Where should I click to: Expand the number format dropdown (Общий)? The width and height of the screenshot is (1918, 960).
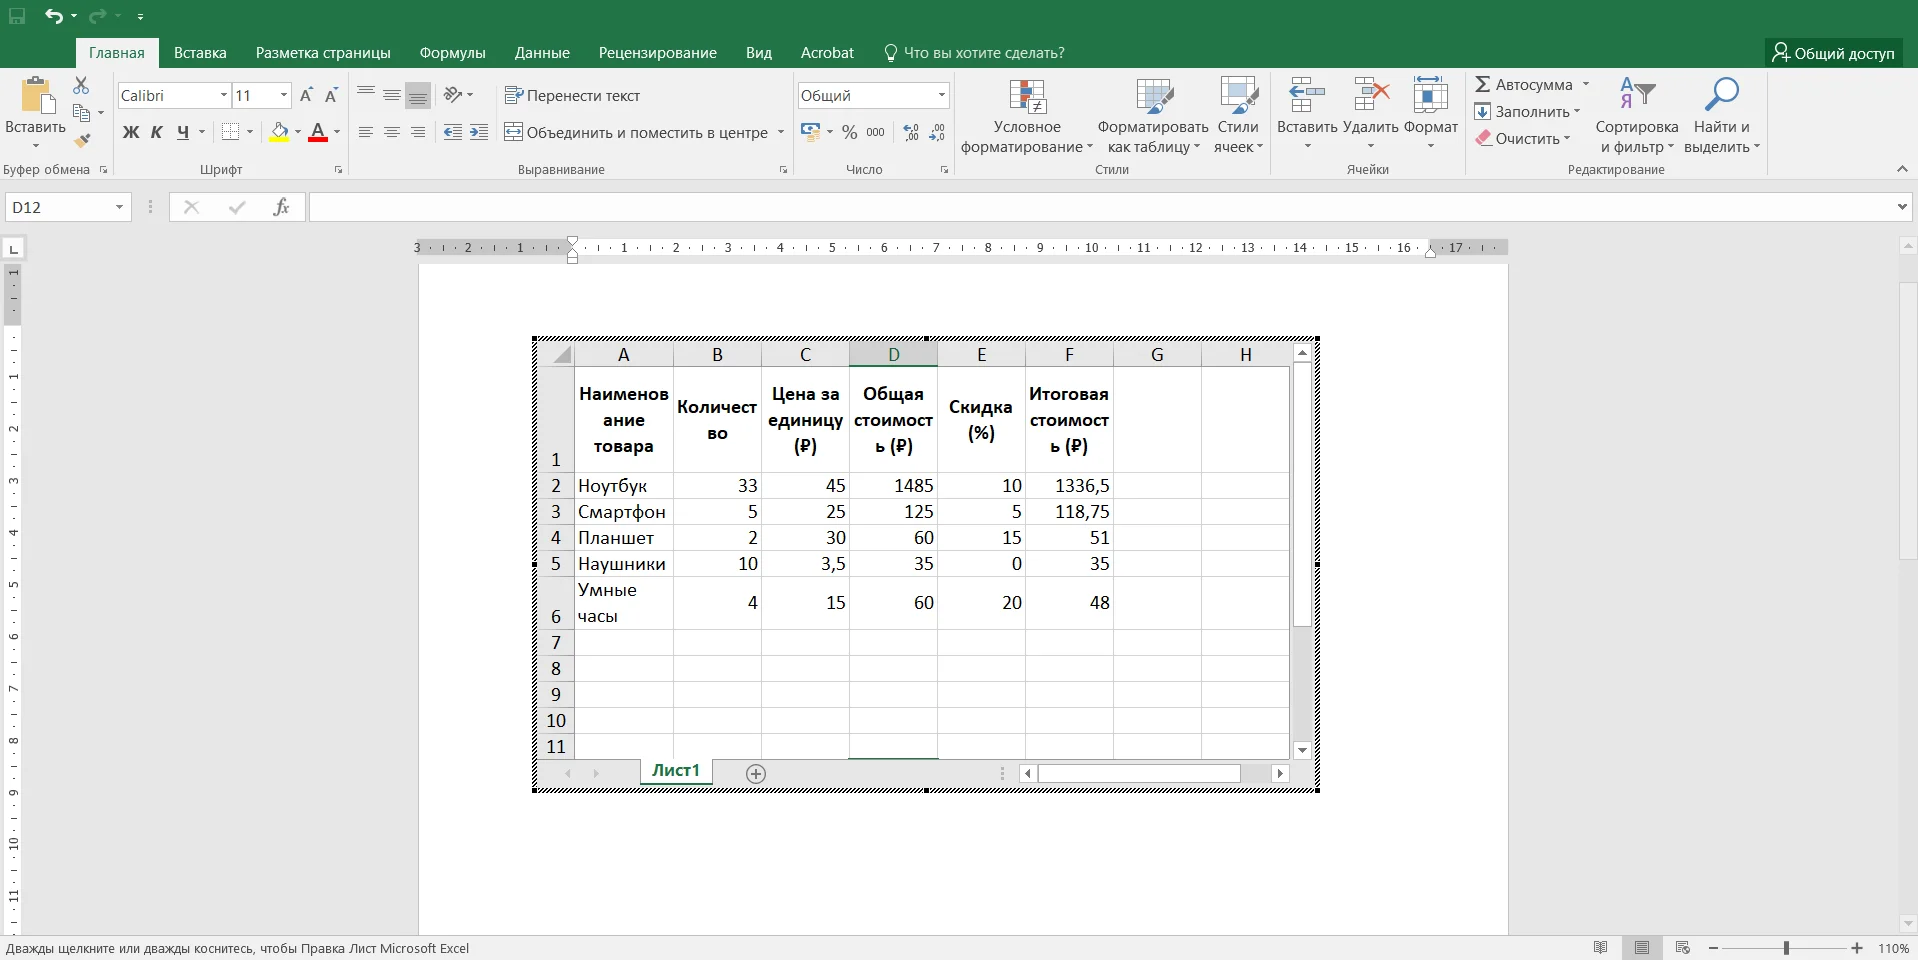pos(941,95)
